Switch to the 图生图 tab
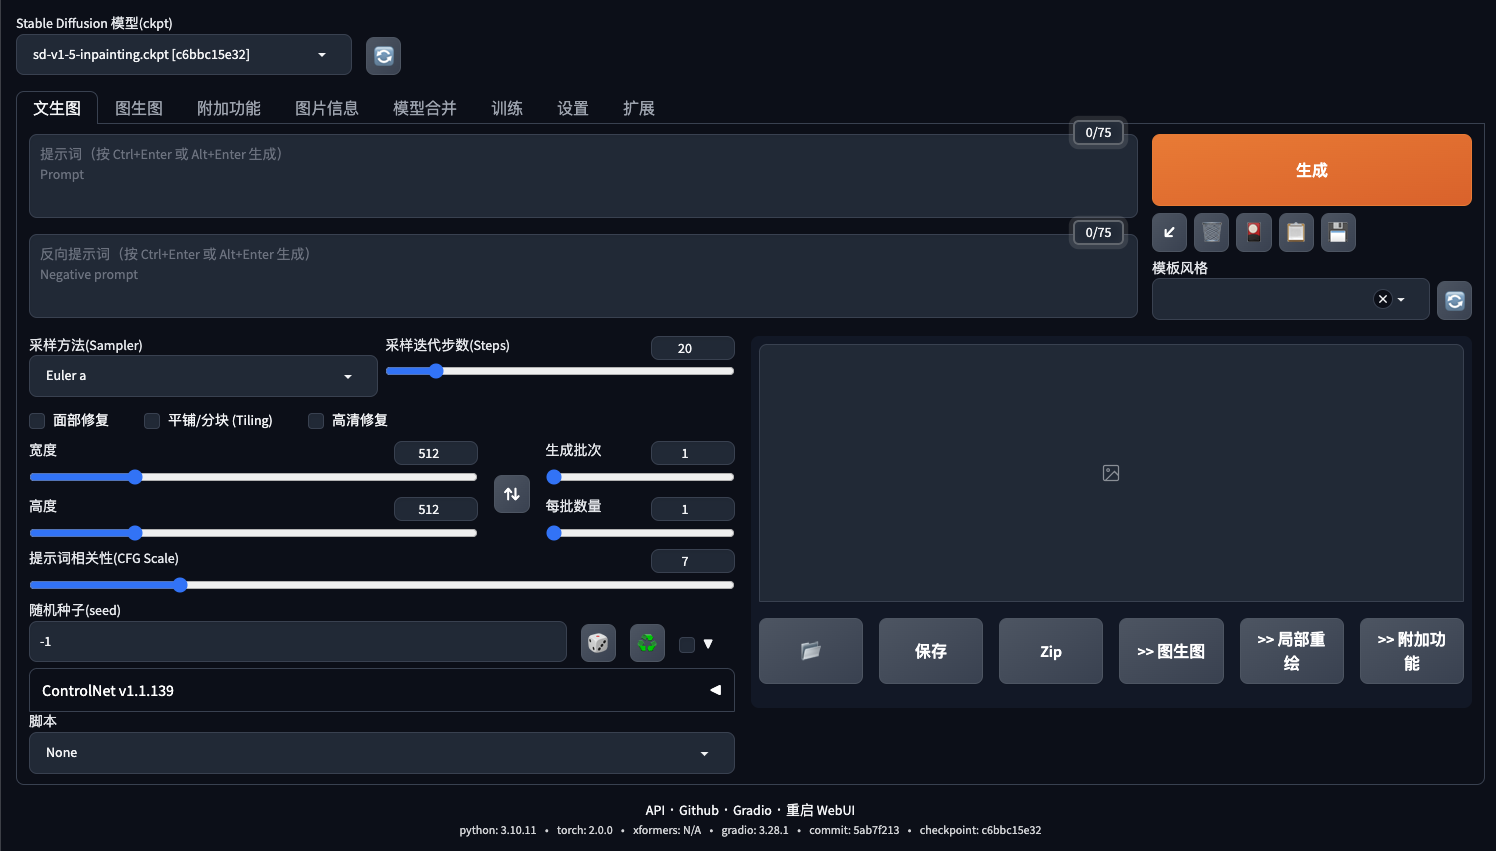 (139, 108)
